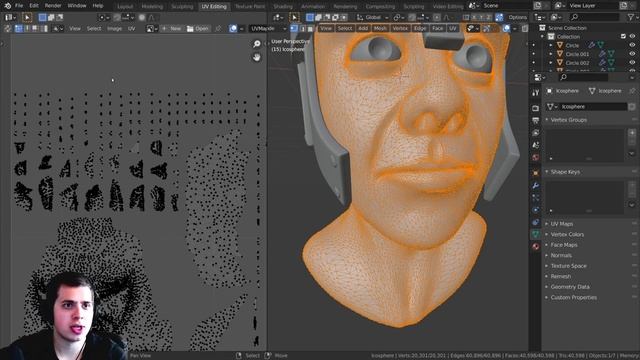640x360 pixels.
Task: Expand the Circle object in outliner
Action: pyautogui.click(x=551, y=45)
